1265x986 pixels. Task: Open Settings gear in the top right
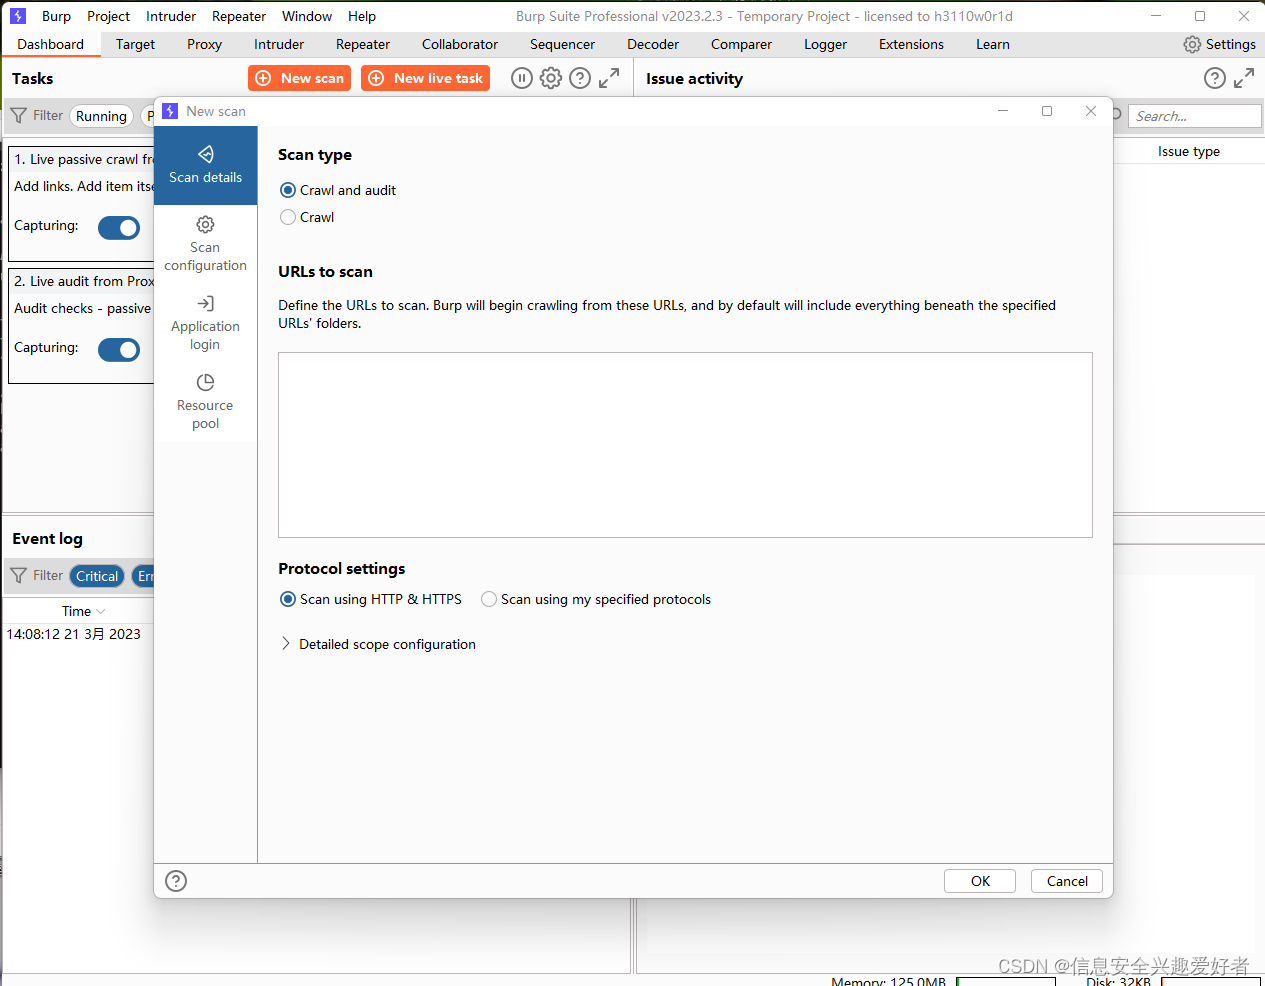[1219, 44]
